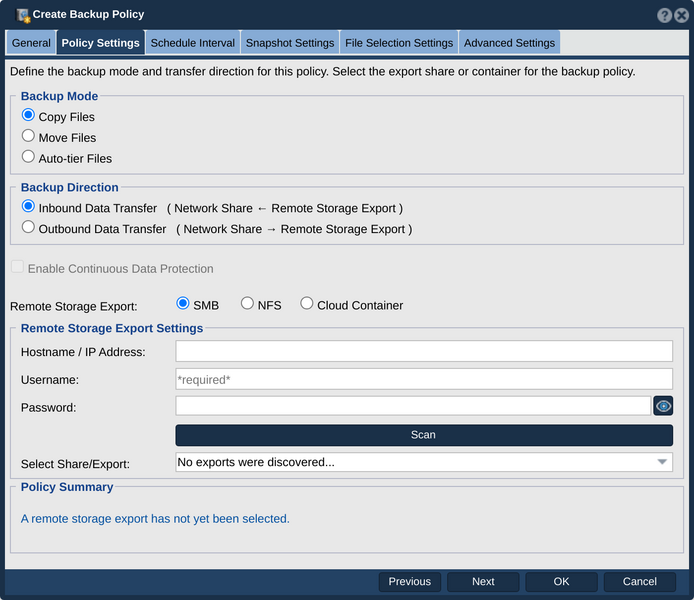Viewport: 694px width, 600px height.
Task: Click the Remote Storage Export Settings heading
Action: pyautogui.click(x=112, y=328)
